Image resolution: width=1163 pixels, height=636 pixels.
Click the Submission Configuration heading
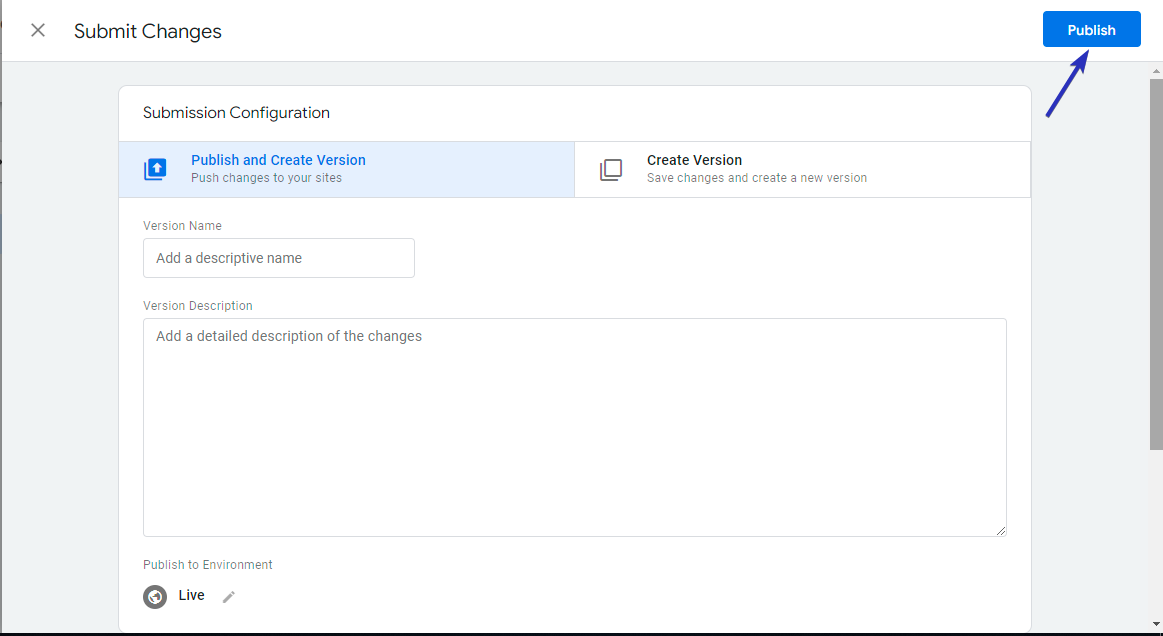[x=237, y=113]
